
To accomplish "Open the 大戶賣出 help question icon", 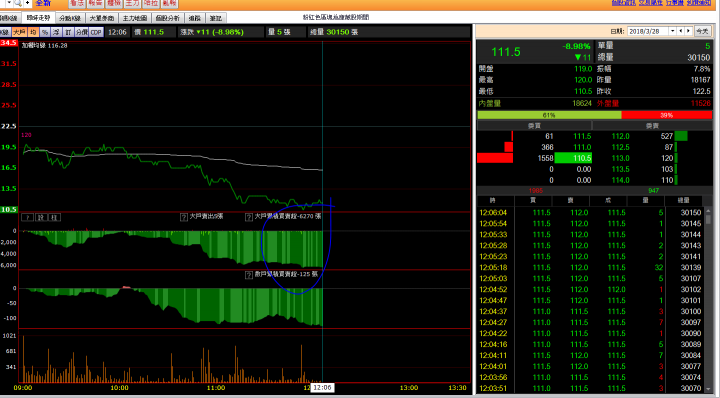I will [184, 217].
